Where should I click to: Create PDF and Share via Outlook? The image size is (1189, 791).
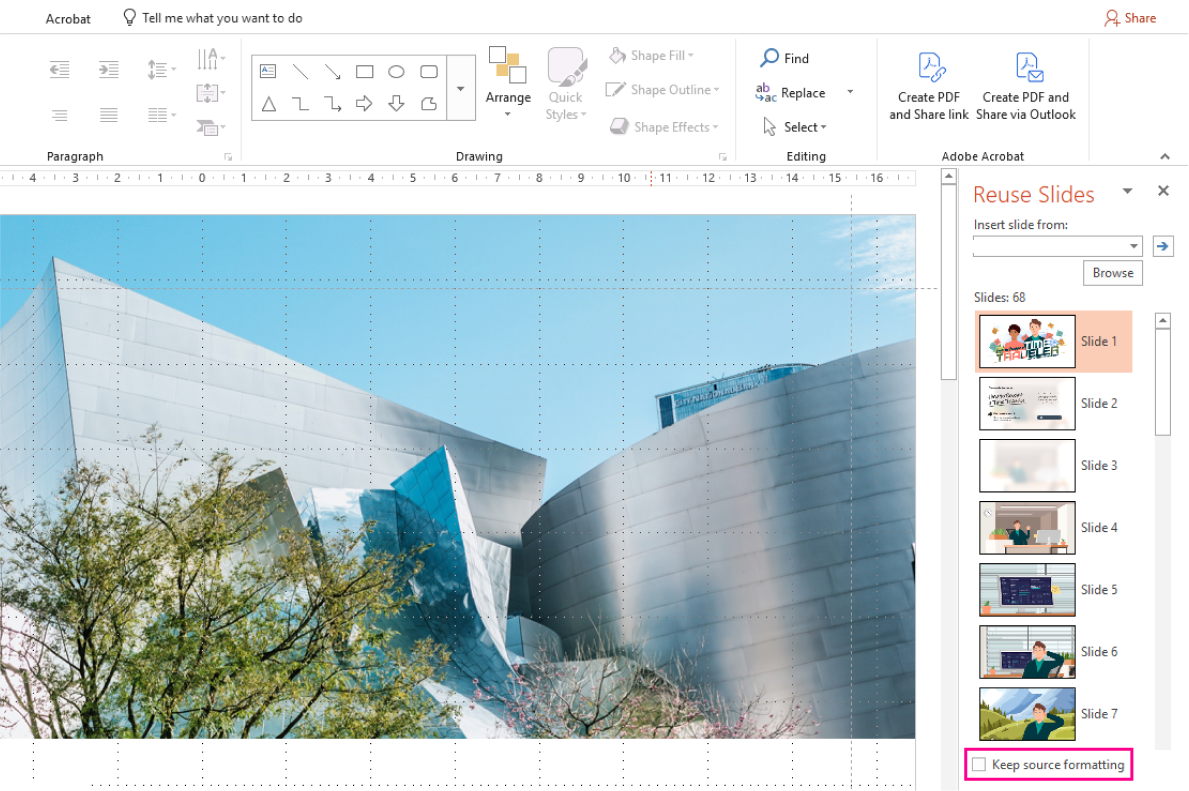click(x=1026, y=86)
